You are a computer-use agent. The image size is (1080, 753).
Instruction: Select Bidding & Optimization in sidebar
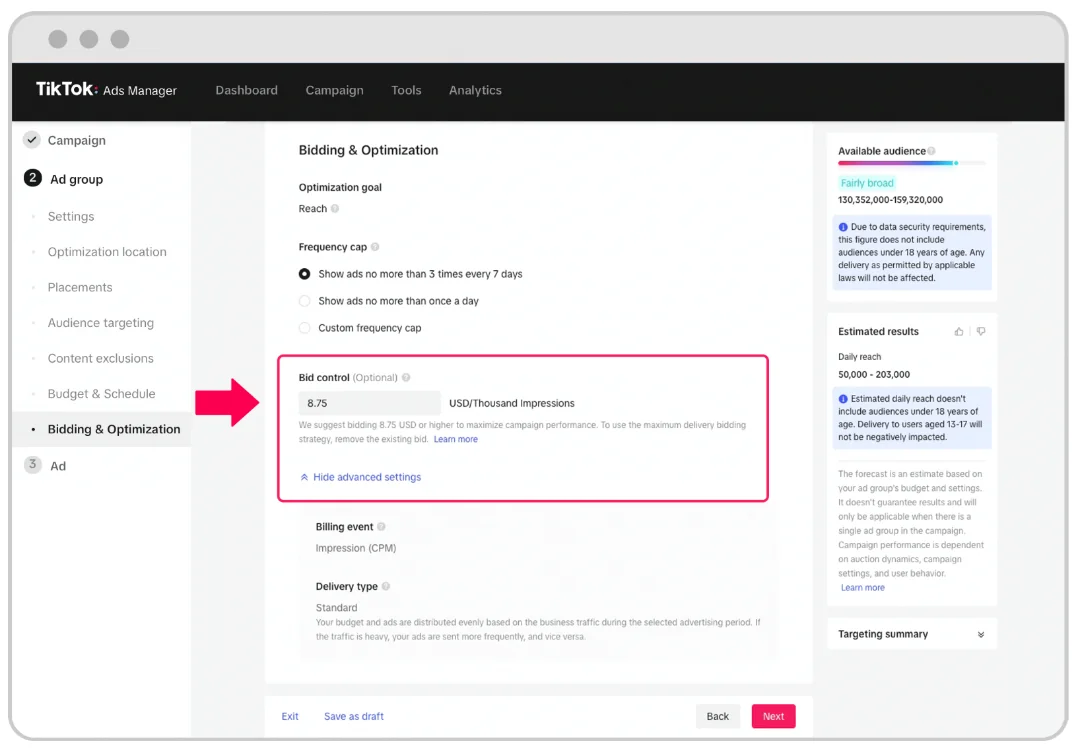pos(114,429)
